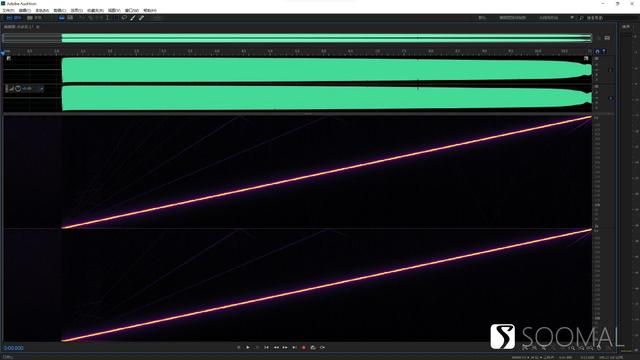Image resolution: width=640 pixels, height=360 pixels.
Task: Click the Play button in transport
Action: coord(248,347)
